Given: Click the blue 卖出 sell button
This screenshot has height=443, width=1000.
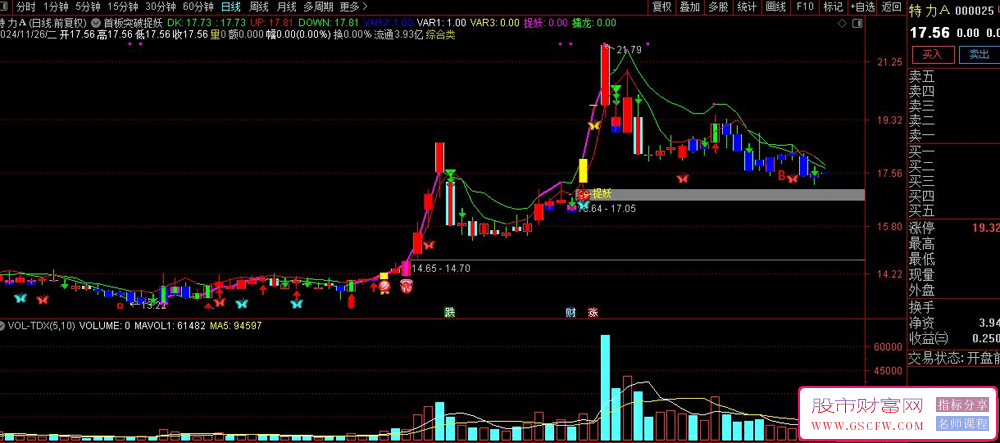Looking at the screenshot, I should point(979,54).
